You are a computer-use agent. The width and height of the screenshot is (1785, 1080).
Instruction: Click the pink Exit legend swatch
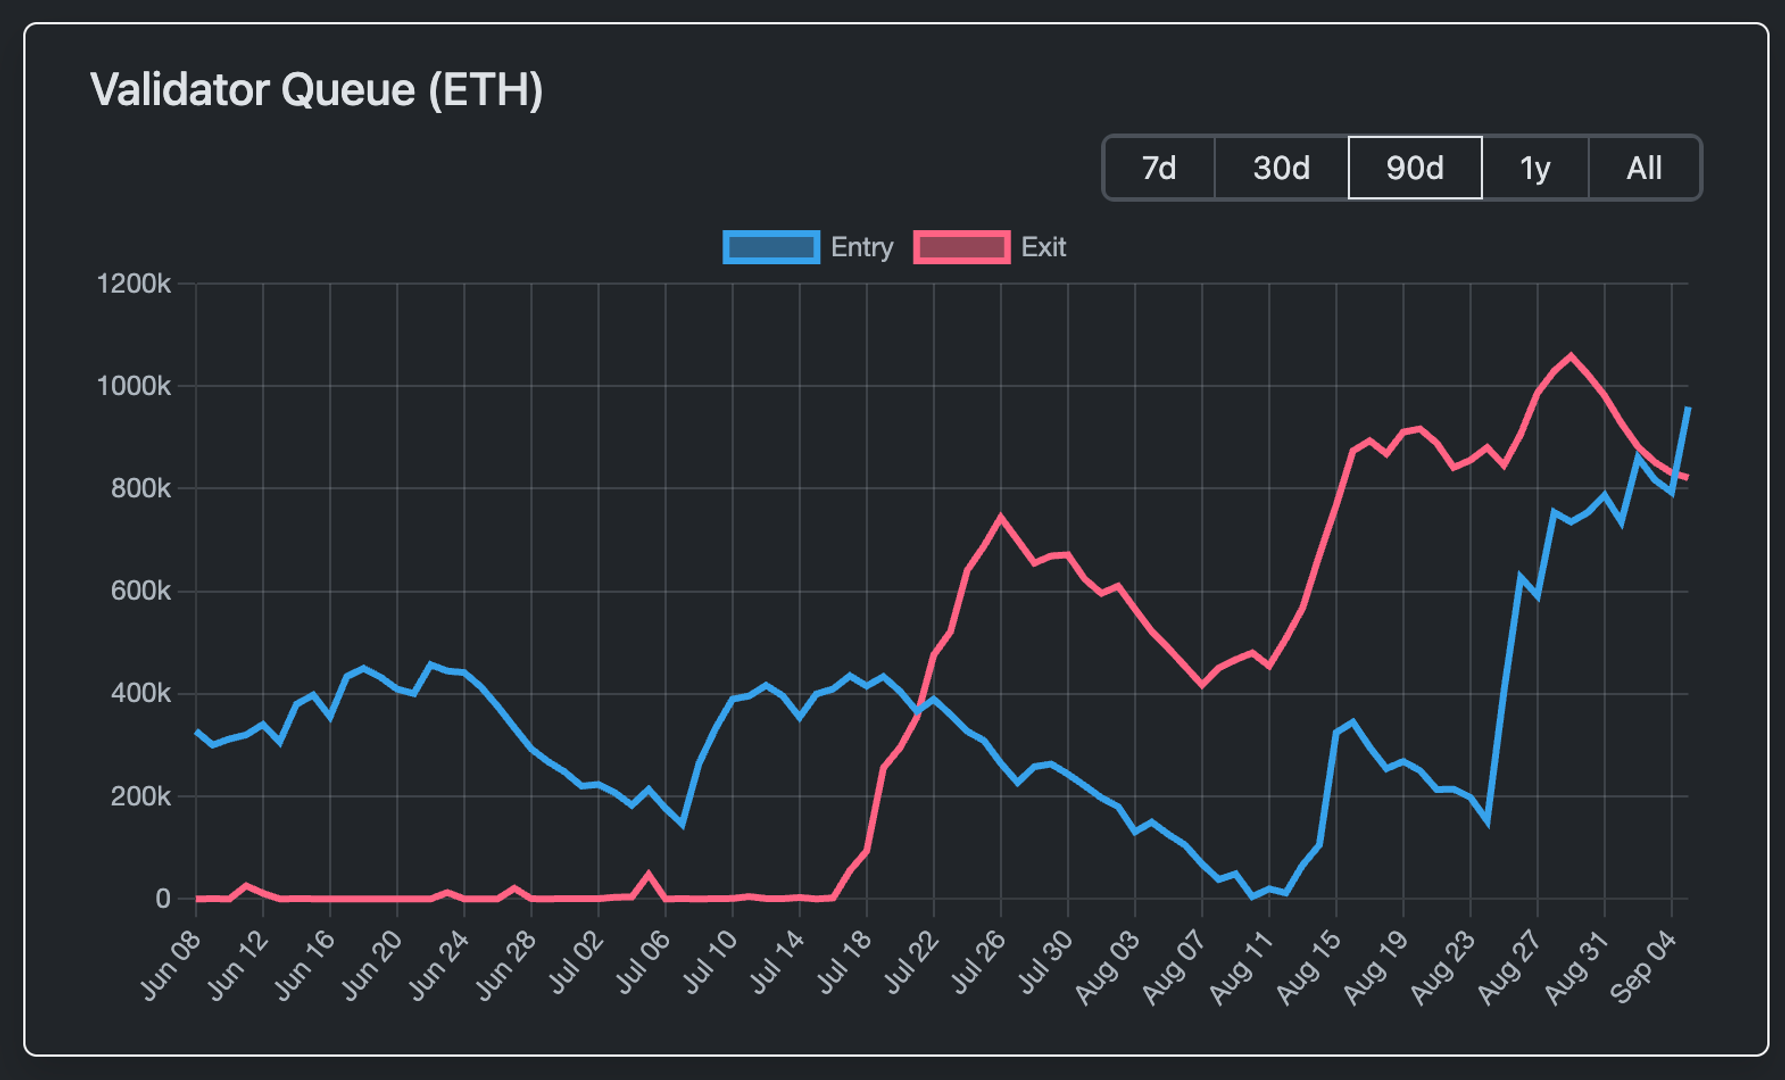[962, 247]
